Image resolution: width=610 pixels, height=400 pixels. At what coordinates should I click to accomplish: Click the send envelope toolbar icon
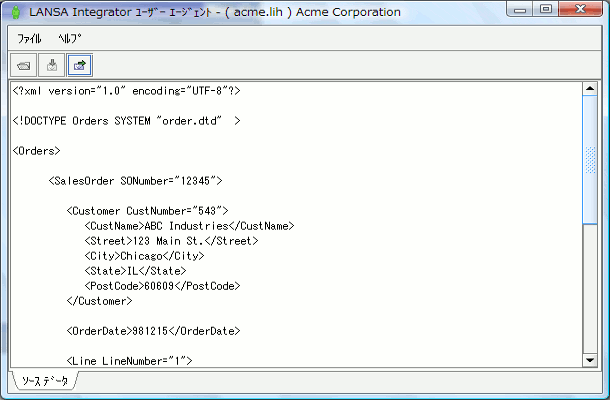pyautogui.click(x=80, y=65)
